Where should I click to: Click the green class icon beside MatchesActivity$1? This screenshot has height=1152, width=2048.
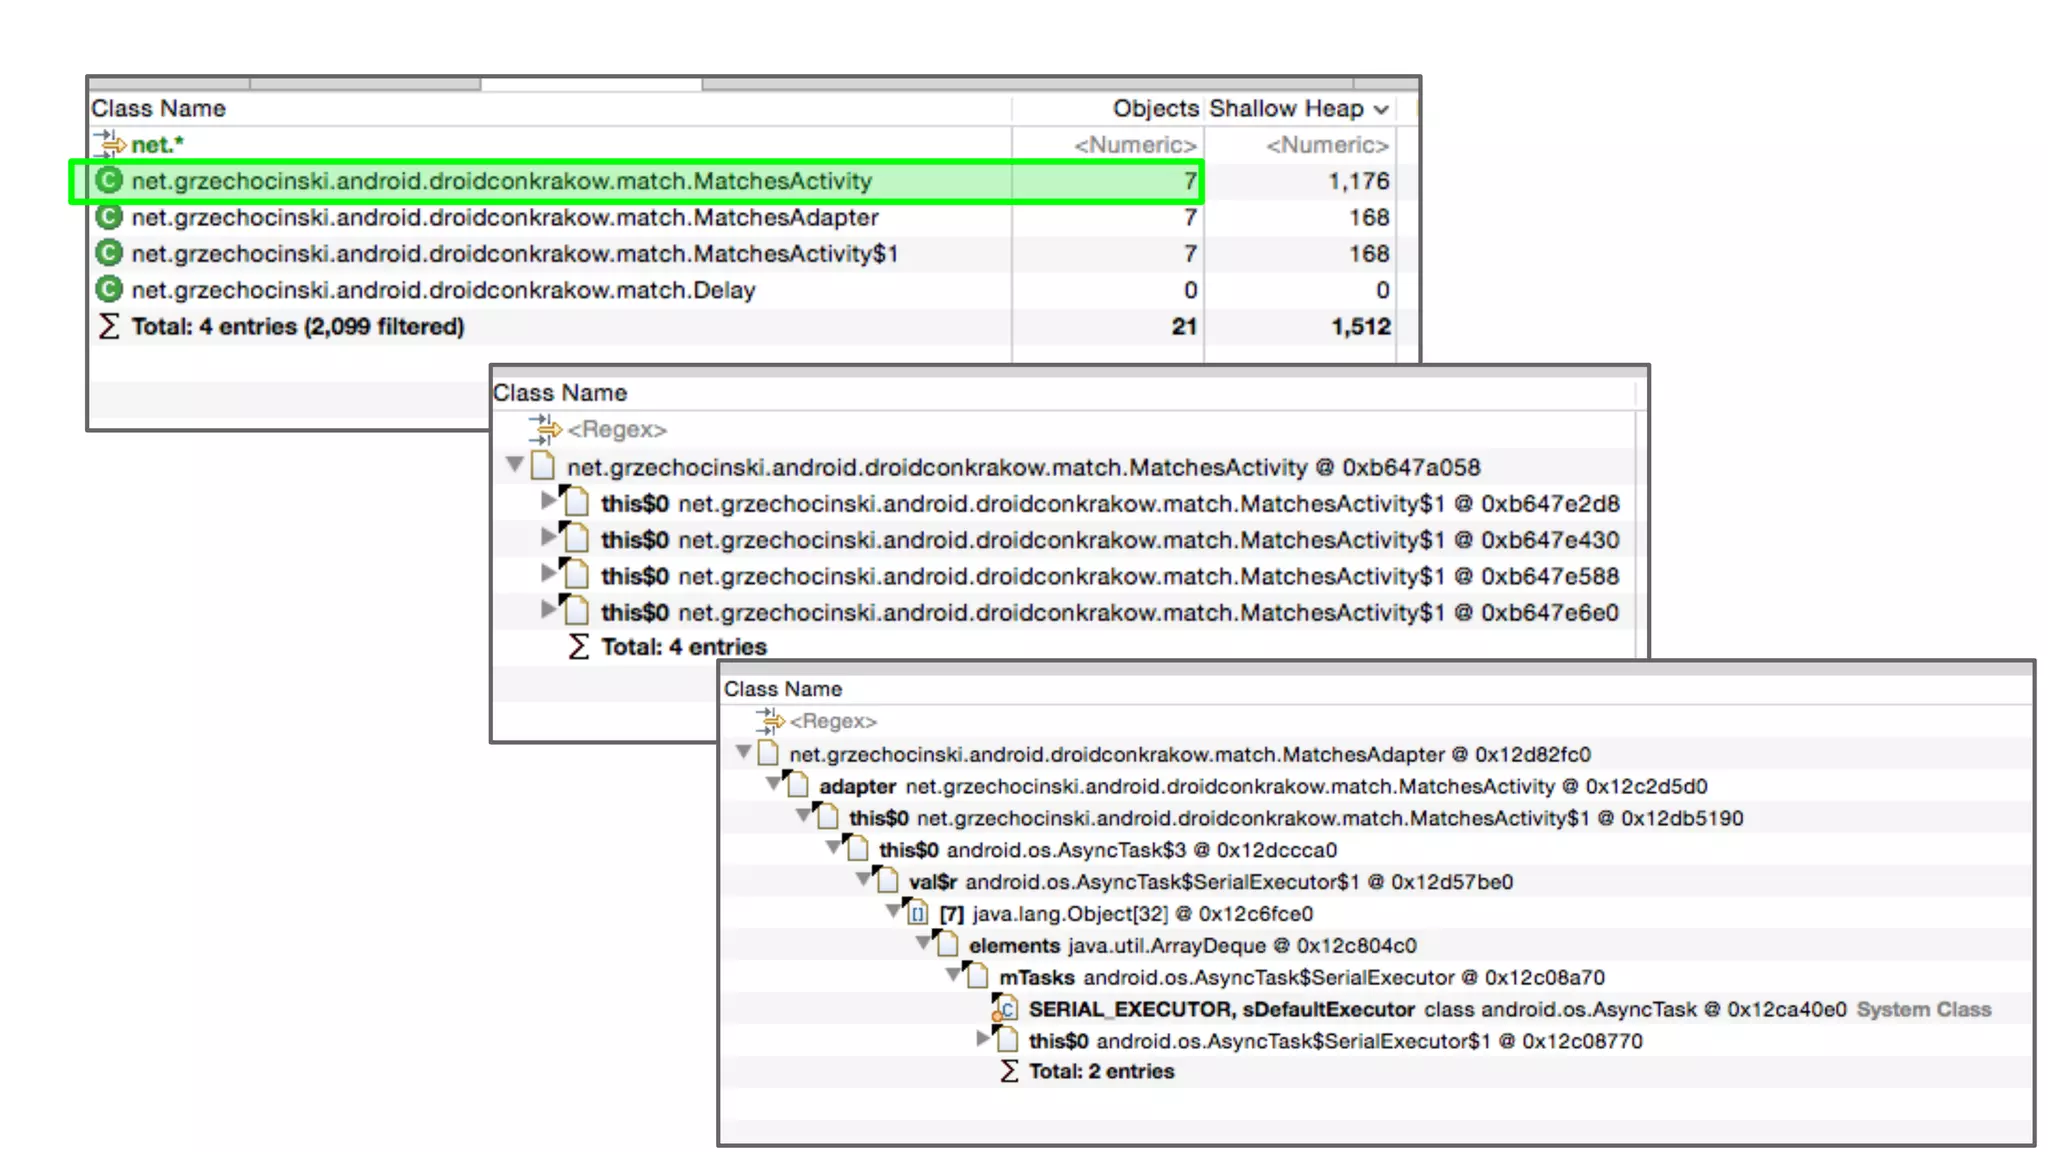[108, 253]
